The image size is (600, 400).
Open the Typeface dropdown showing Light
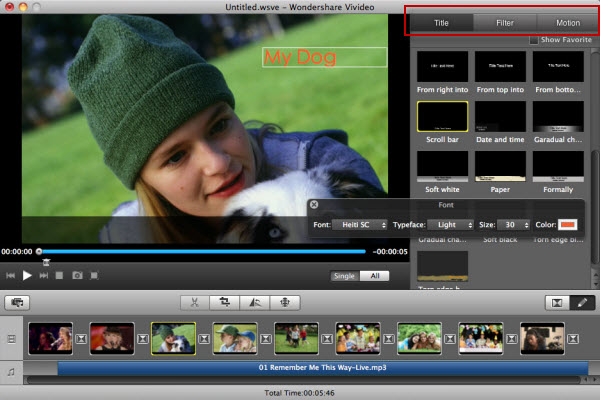point(450,225)
